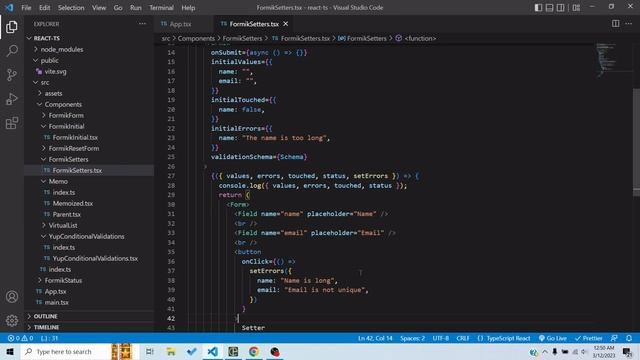This screenshot has height=360, width=640.
Task: Open main.tsx file in explorer
Action: coord(89,302)
